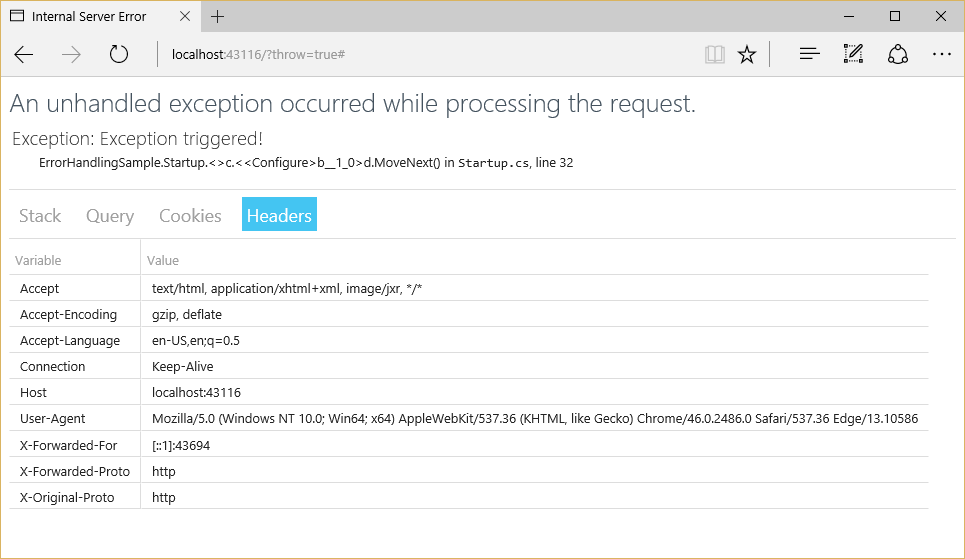Open Reading view book icon

point(714,55)
